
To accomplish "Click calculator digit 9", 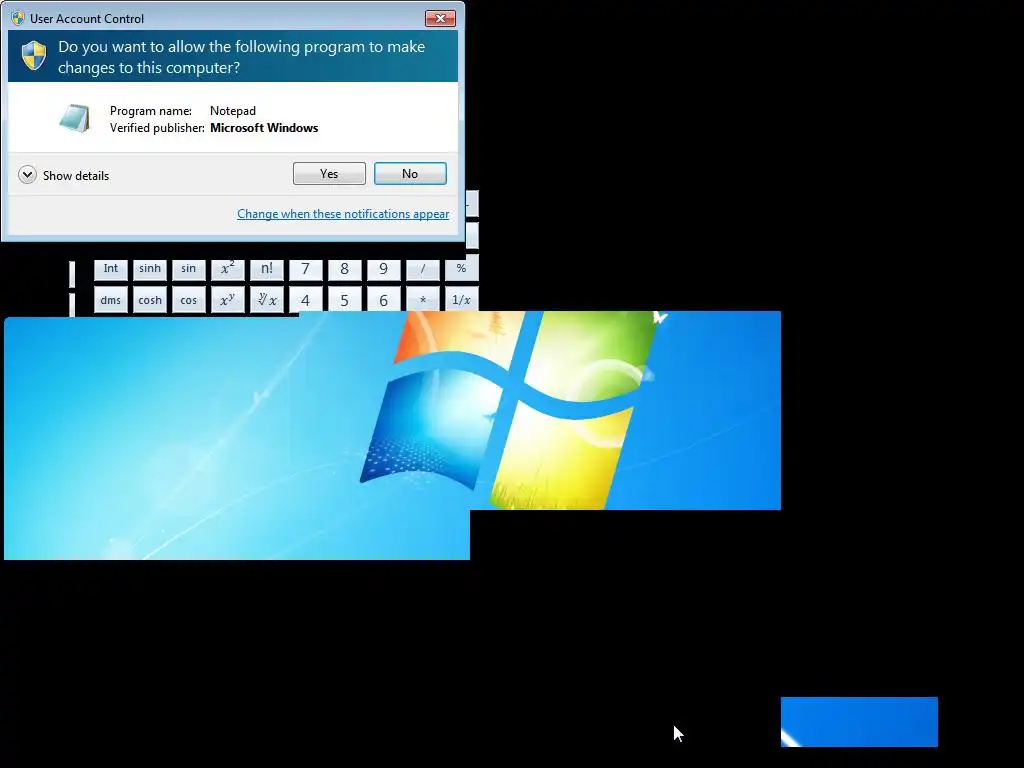I will [383, 269].
